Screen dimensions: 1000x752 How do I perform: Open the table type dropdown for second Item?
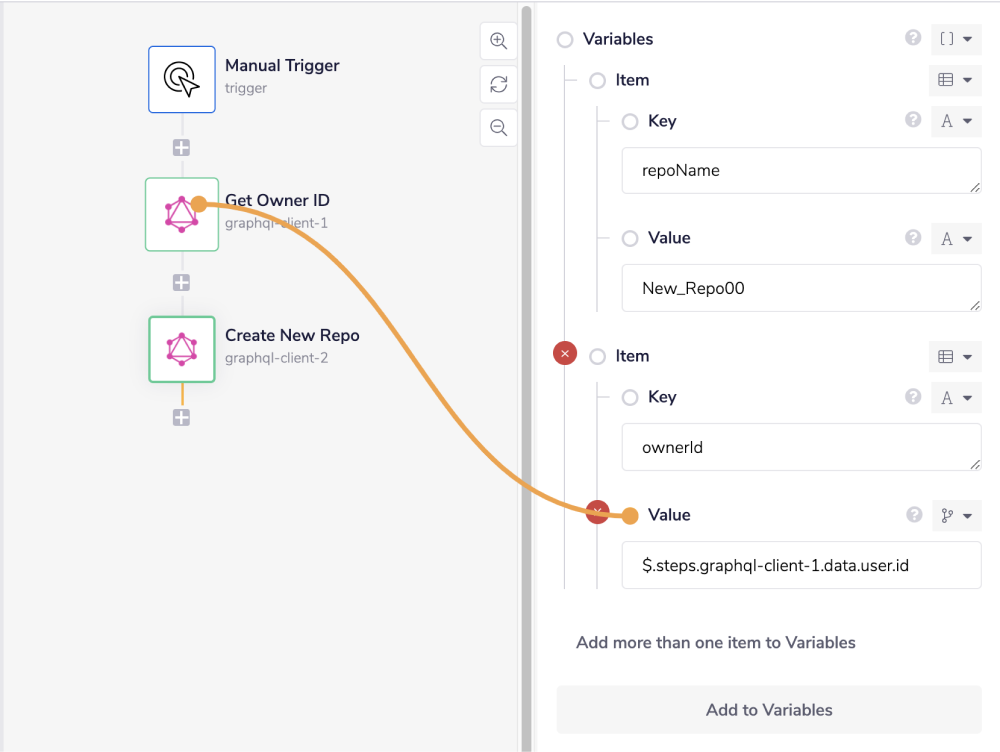pyautogui.click(x=956, y=356)
